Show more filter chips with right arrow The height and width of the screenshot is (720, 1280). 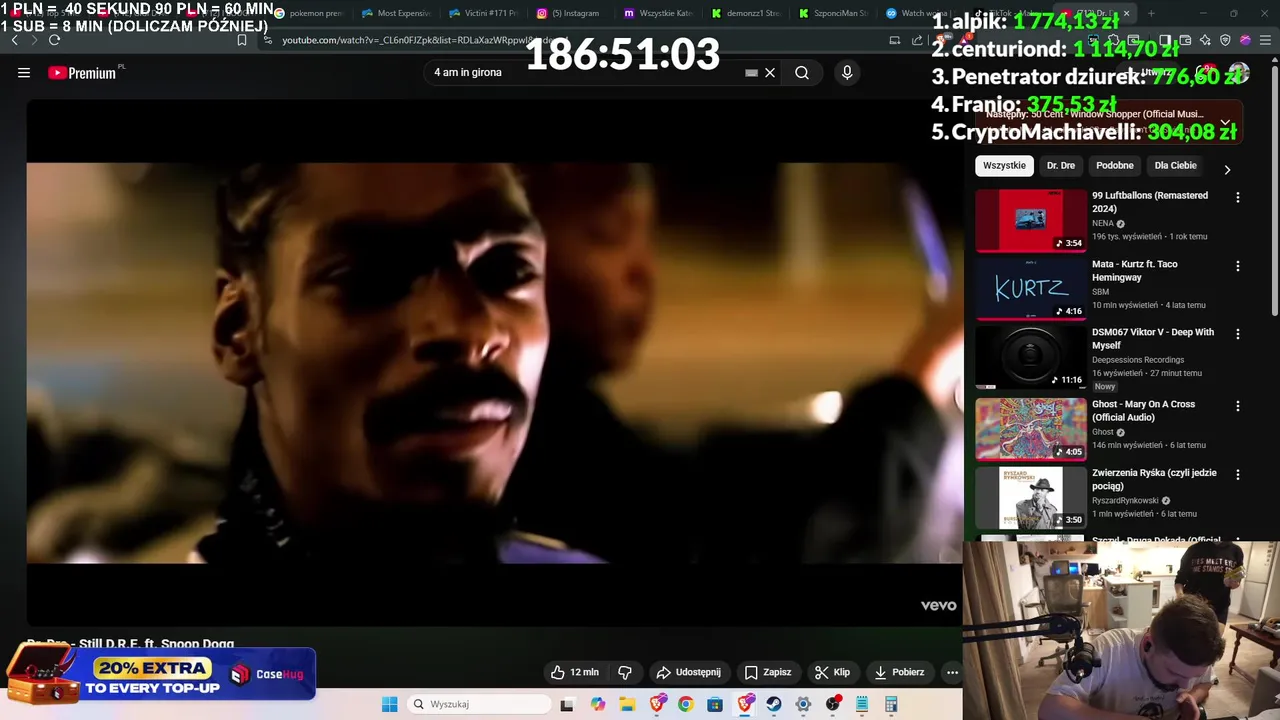point(1227,169)
